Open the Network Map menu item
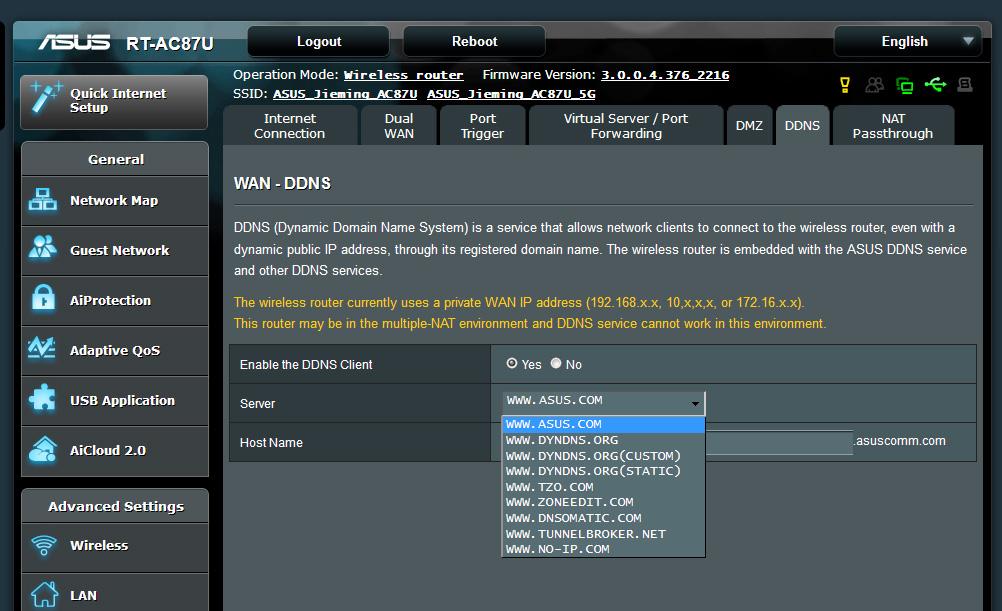This screenshot has width=1002, height=611. coord(115,201)
